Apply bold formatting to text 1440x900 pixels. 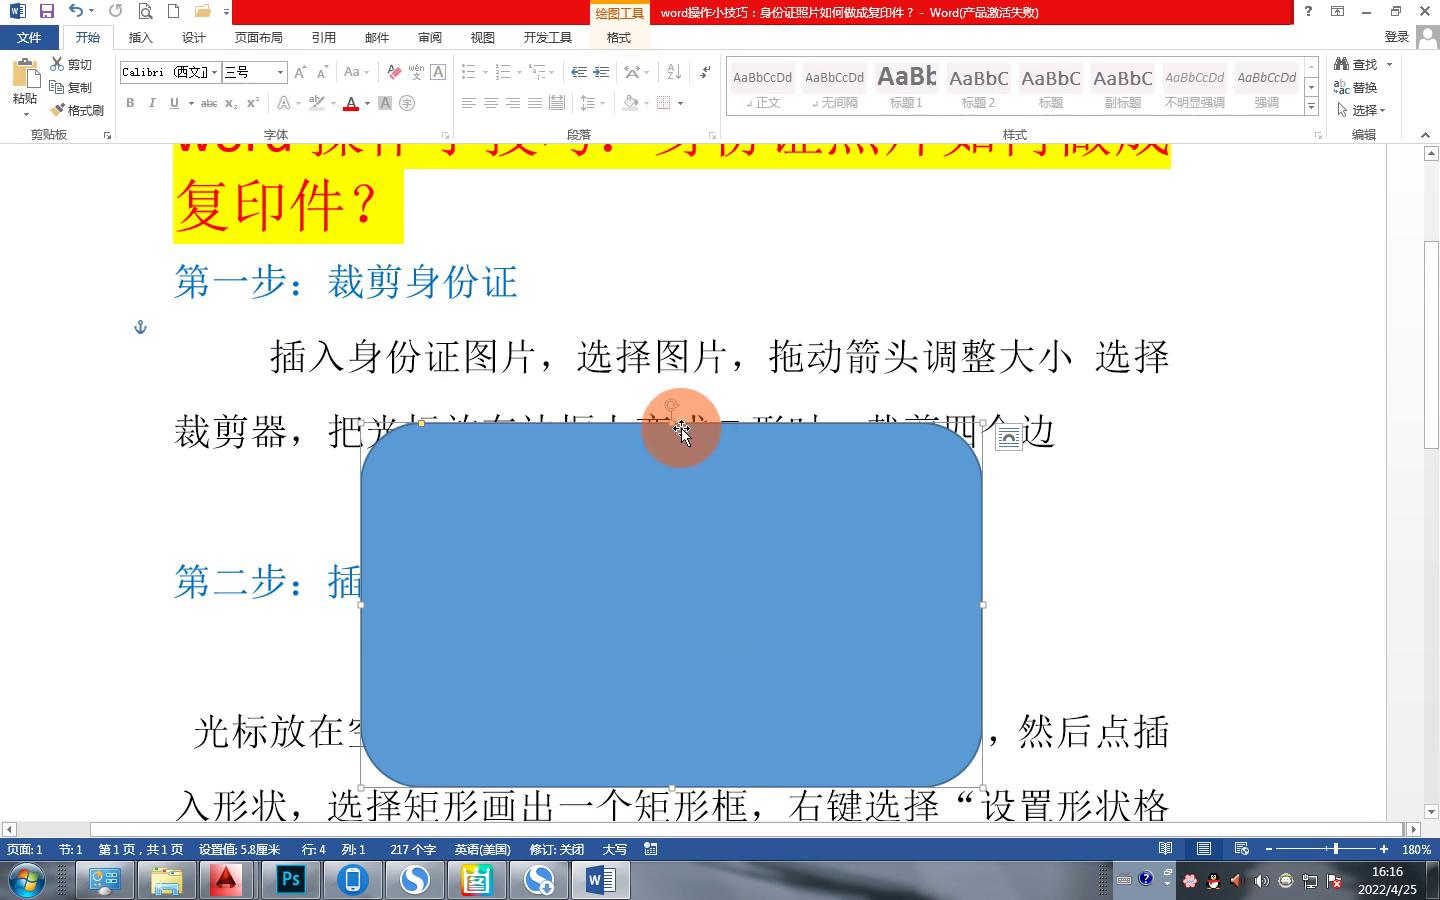coord(130,103)
